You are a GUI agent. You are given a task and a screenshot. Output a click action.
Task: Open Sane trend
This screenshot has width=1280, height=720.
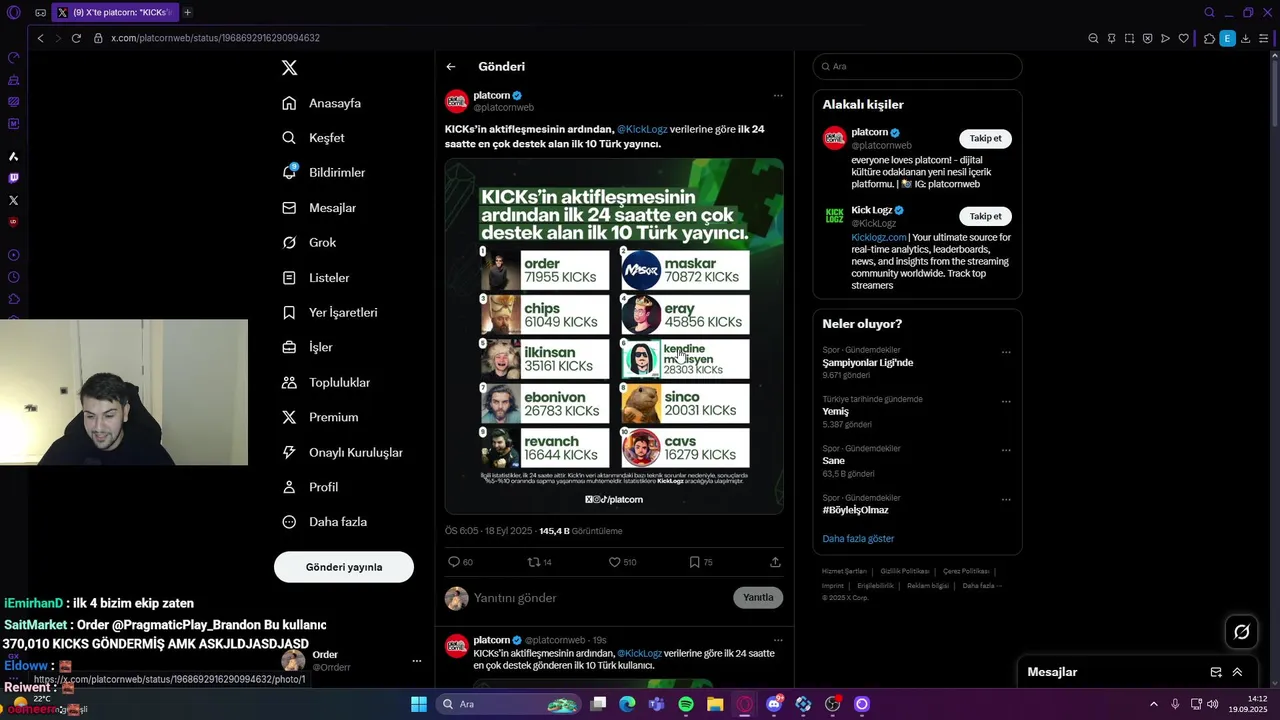[833, 461]
